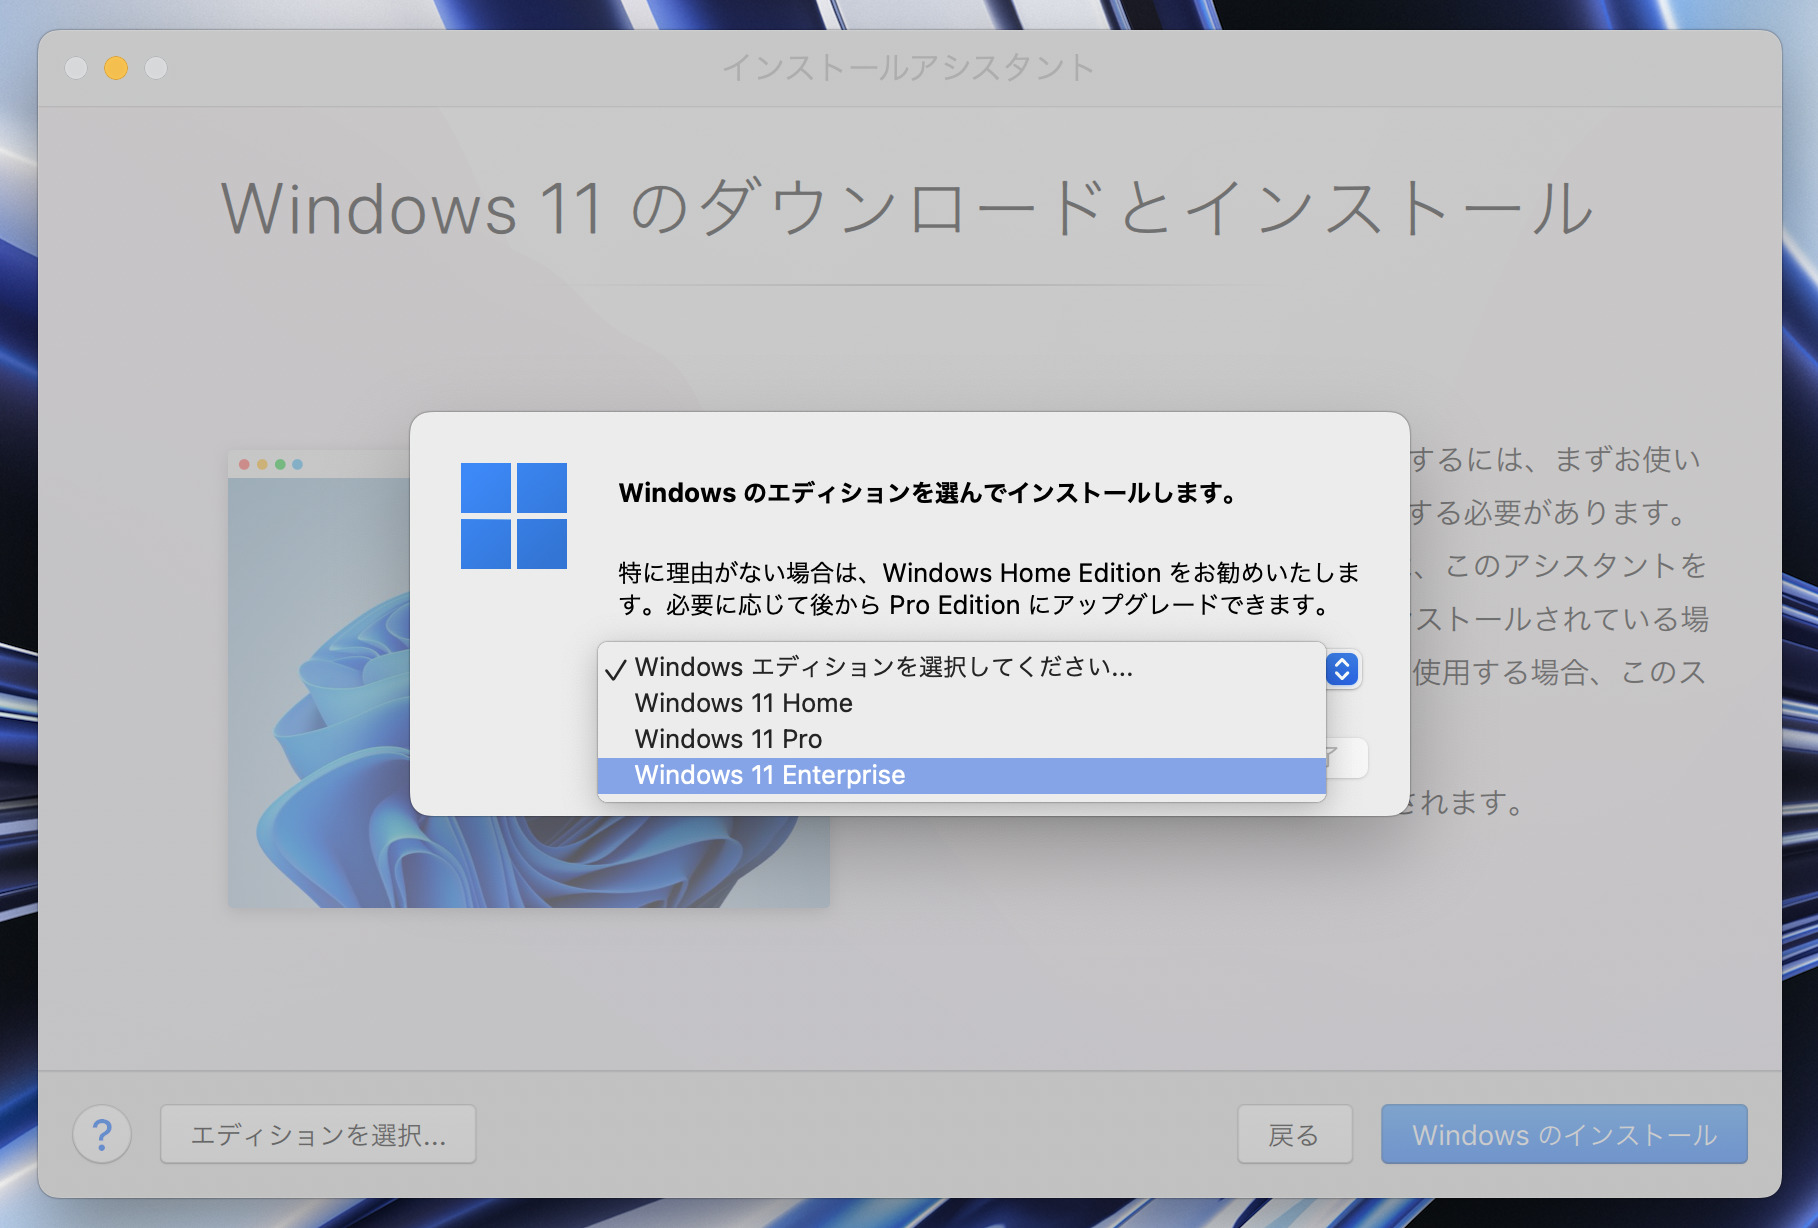The image size is (1818, 1228).
Task: Click the 'インストールアシスタント' window title
Action: (908, 68)
